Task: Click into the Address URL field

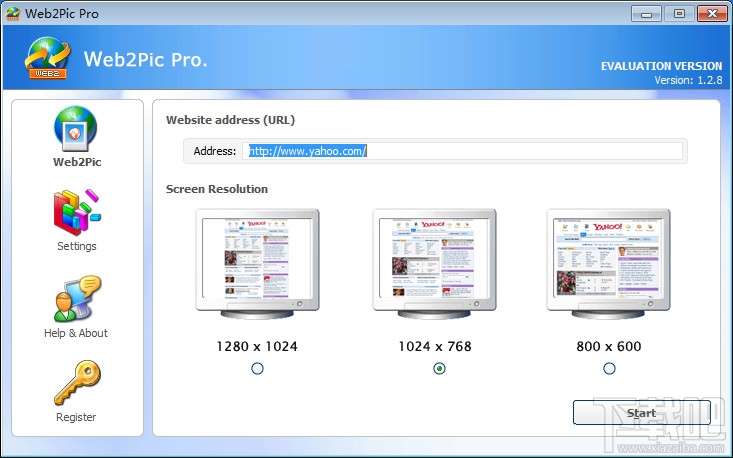Action: pos(462,151)
